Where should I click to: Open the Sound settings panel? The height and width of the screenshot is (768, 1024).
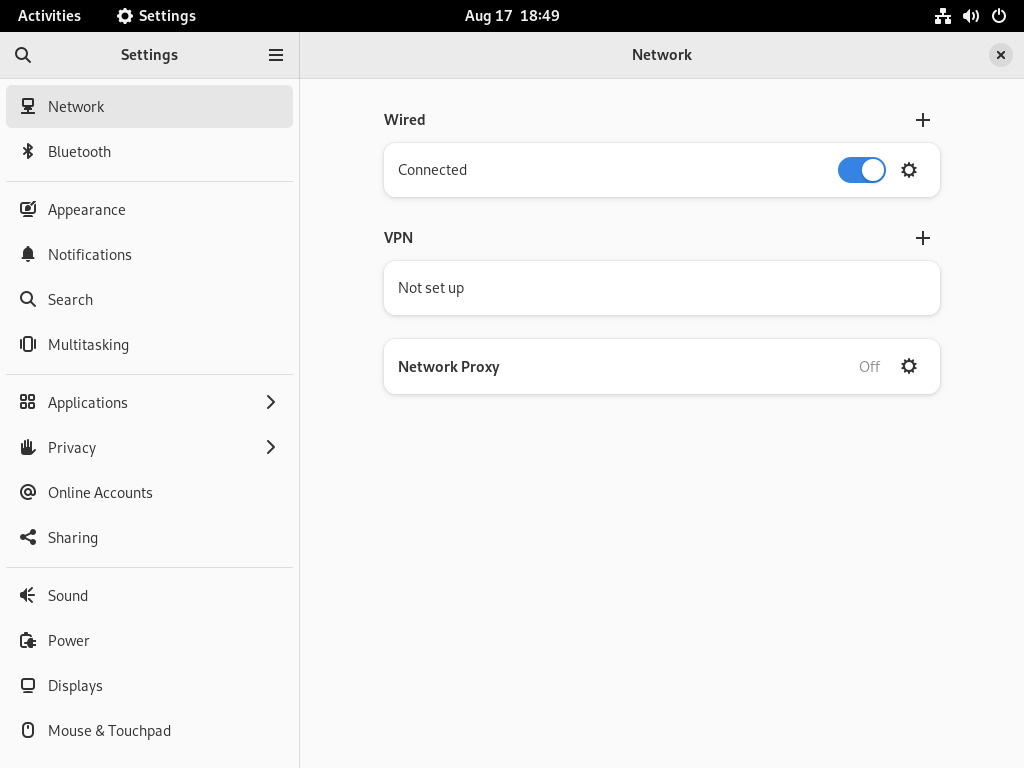click(x=150, y=595)
